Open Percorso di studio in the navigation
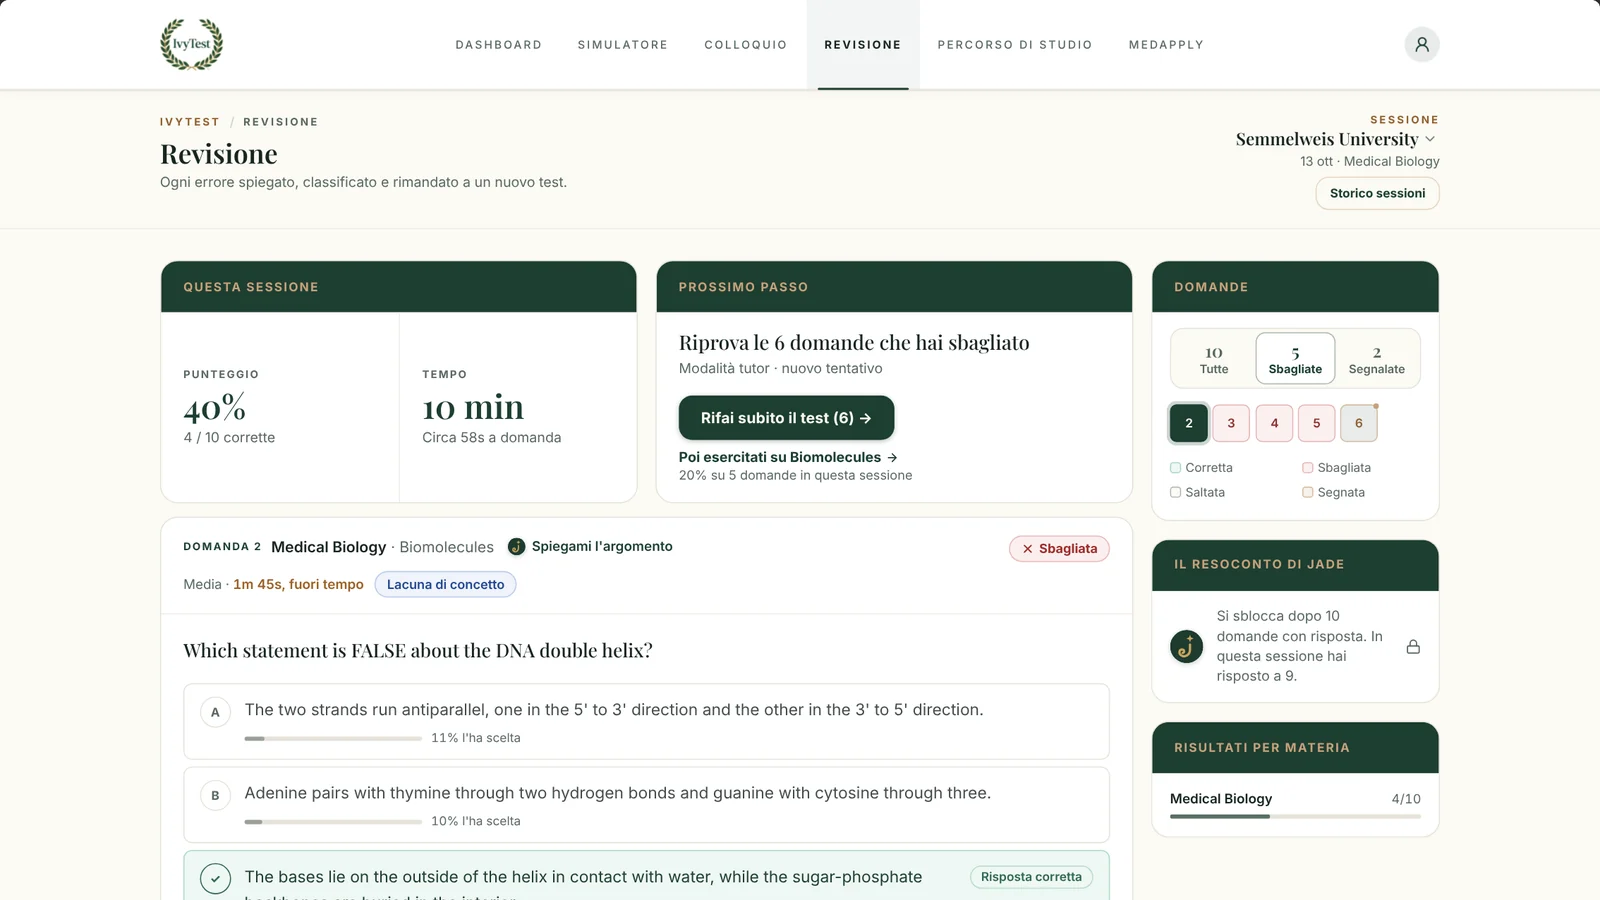 1014,45
